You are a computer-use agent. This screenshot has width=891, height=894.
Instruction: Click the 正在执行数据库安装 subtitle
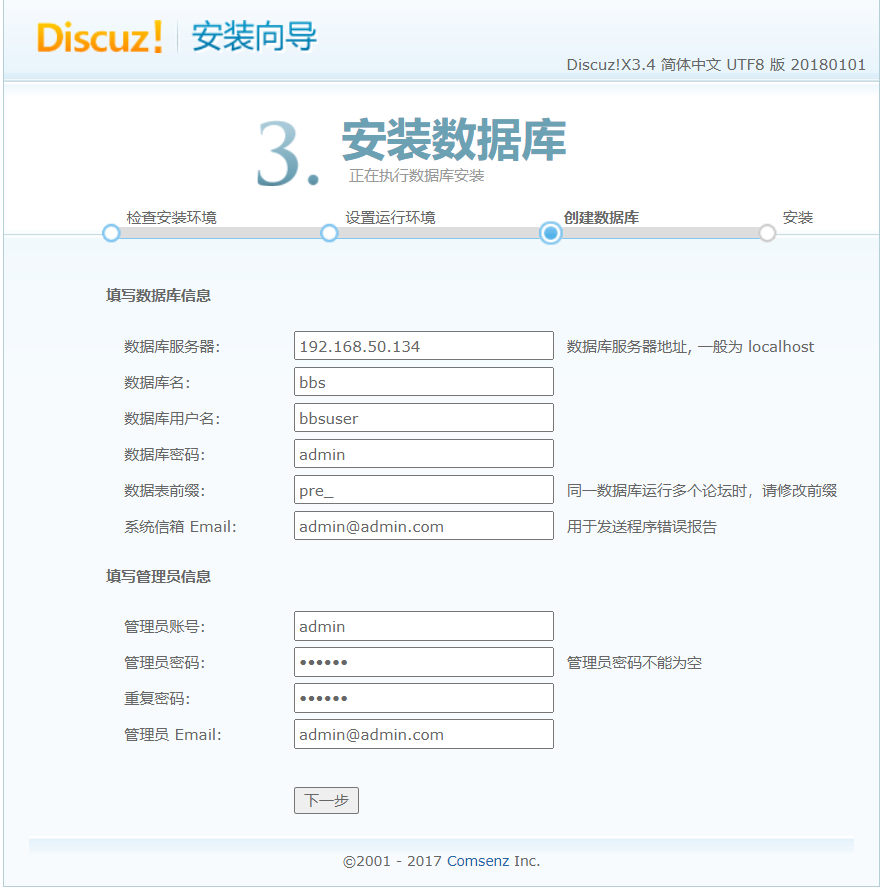(417, 176)
